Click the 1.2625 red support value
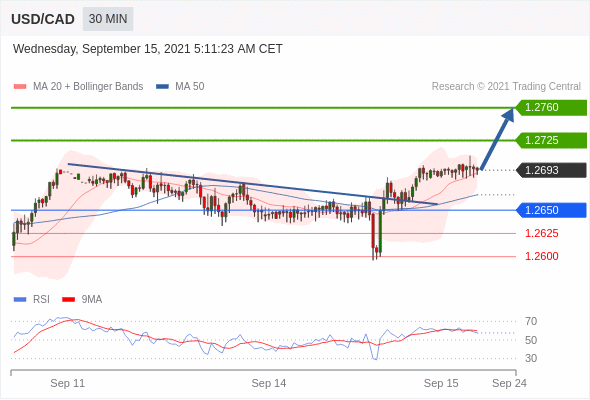The width and height of the screenshot is (590, 400). coord(541,233)
